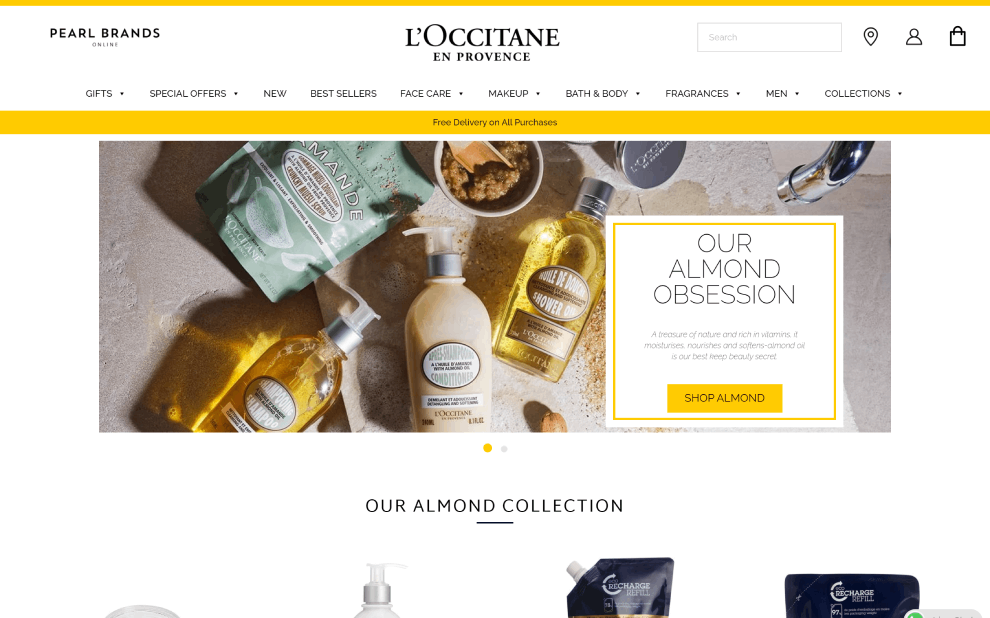Click the Shop Almond button
This screenshot has height=618, width=990.
(x=724, y=398)
